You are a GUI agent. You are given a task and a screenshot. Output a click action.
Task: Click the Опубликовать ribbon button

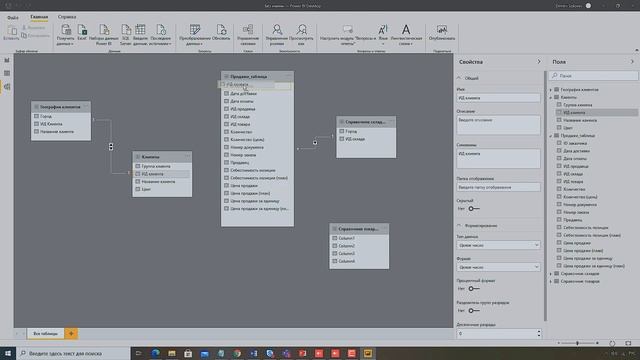click(442, 33)
